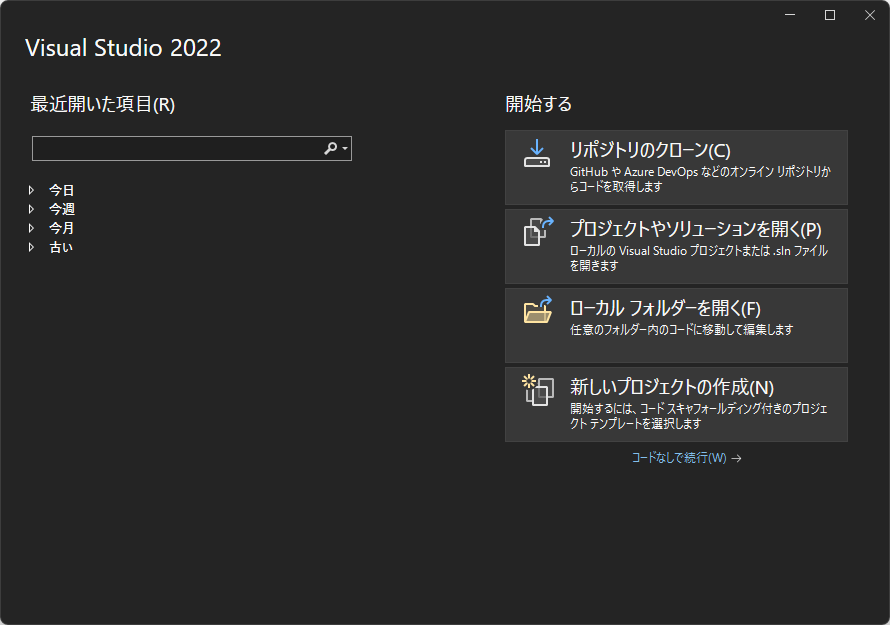Viewport: 890px width, 625px height.
Task: Click the magnifier search icon in recent items box
Action: [330, 149]
